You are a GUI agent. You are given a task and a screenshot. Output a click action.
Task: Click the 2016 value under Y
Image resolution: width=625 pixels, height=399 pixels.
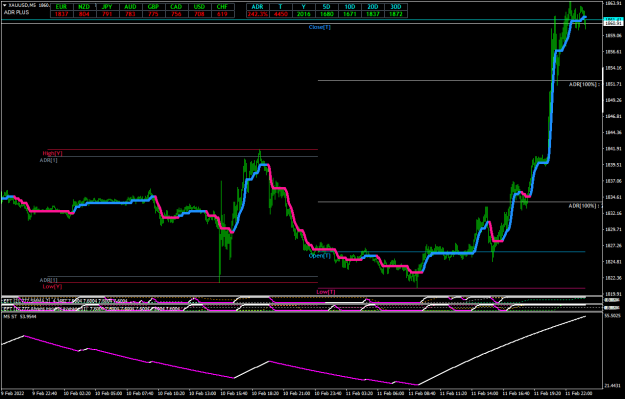tap(304, 14)
